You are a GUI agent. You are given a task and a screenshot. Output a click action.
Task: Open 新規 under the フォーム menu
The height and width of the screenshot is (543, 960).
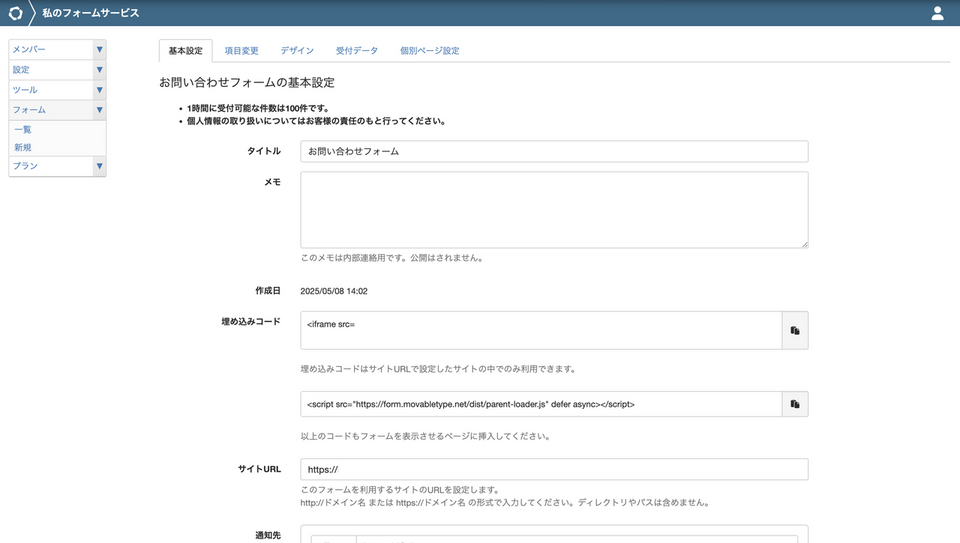coord(23,148)
